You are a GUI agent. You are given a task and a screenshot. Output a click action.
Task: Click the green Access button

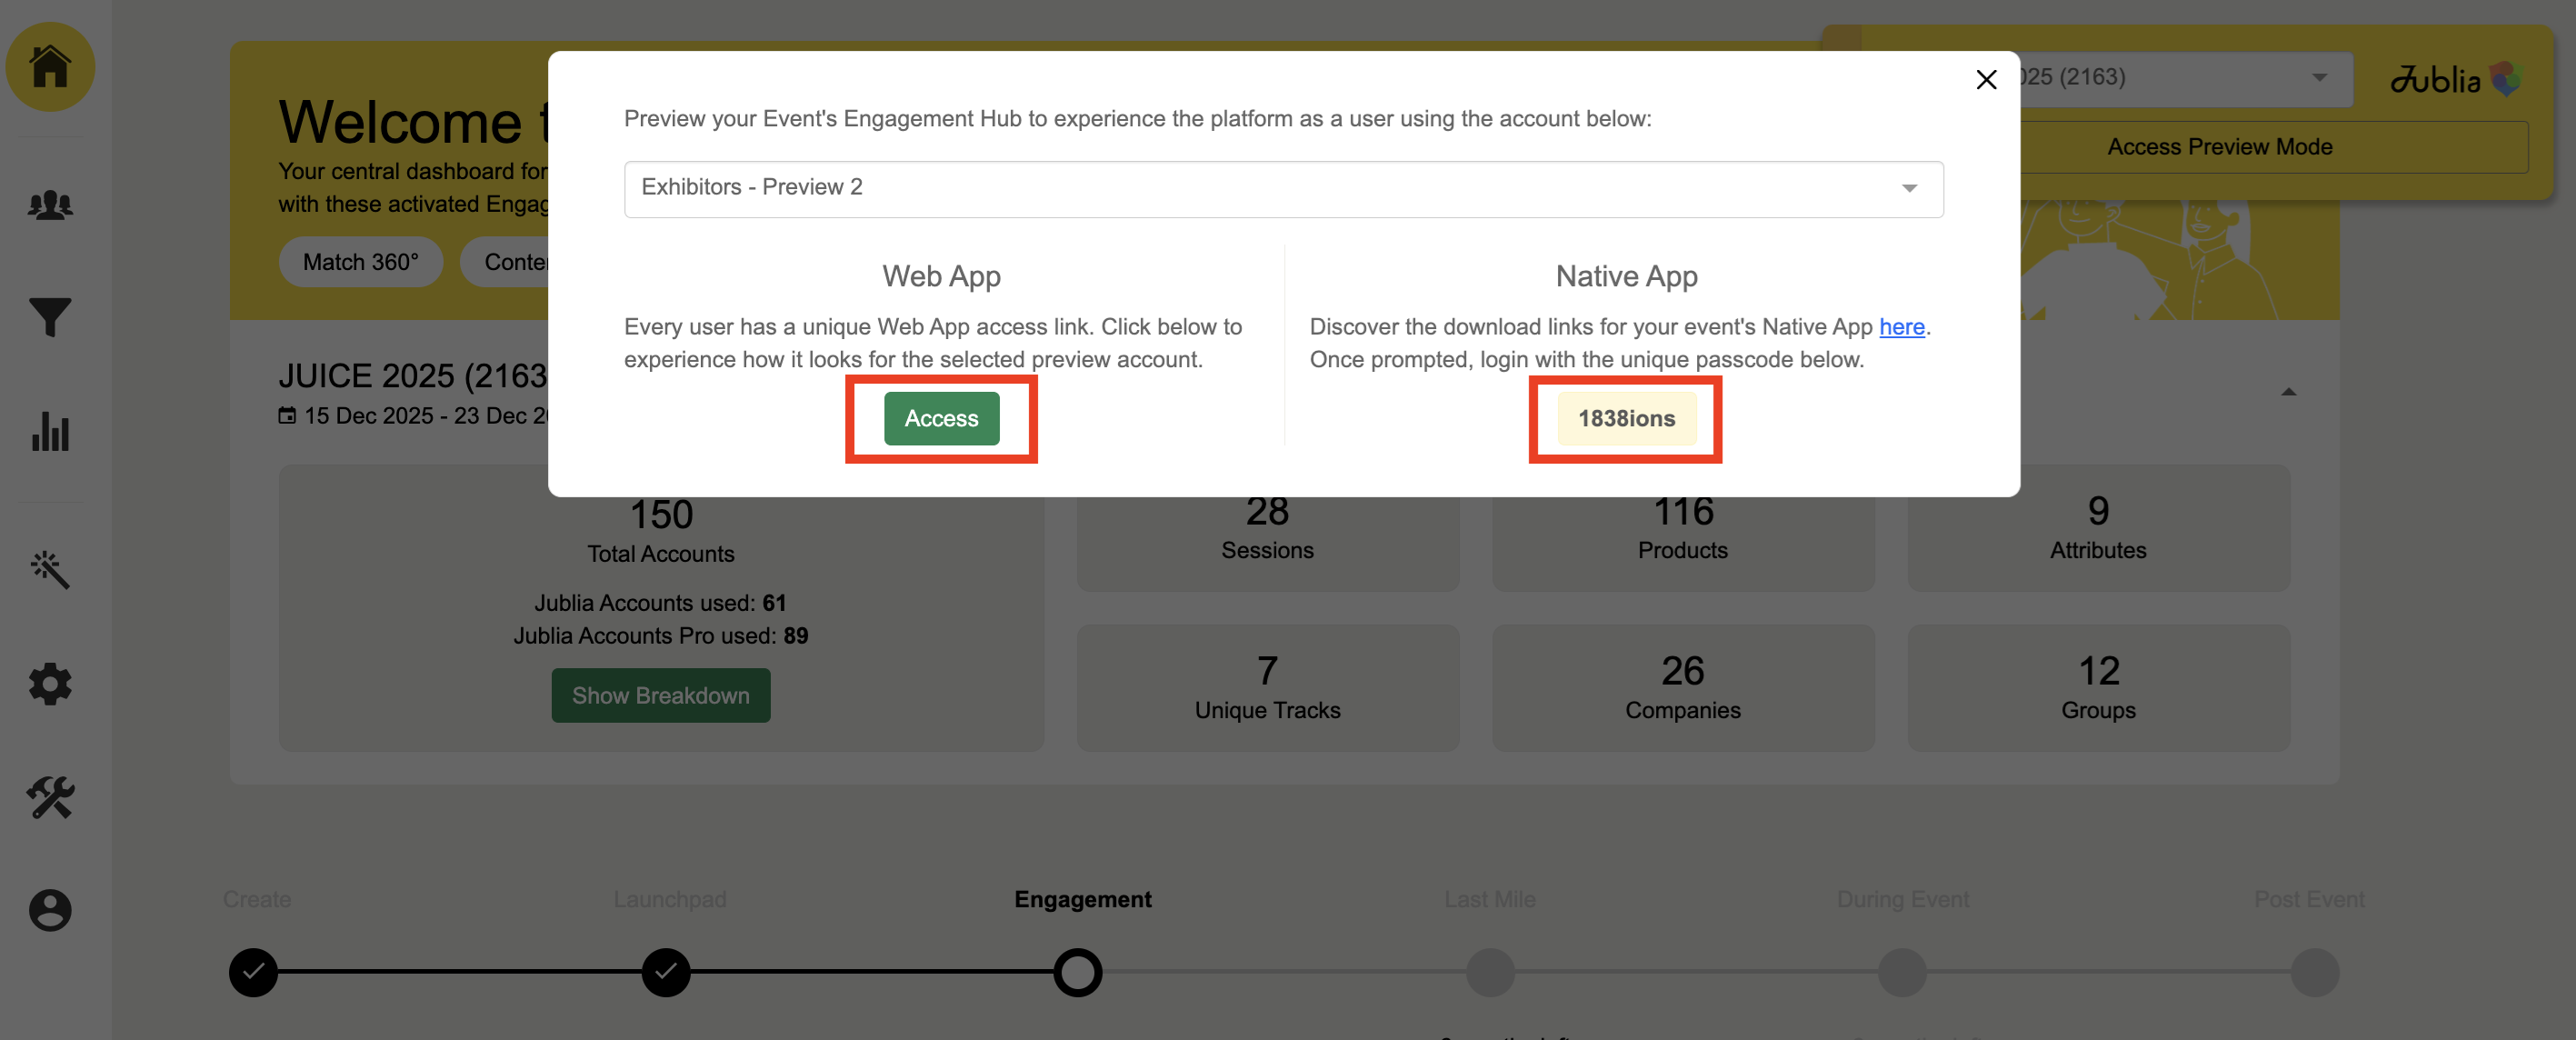click(940, 418)
